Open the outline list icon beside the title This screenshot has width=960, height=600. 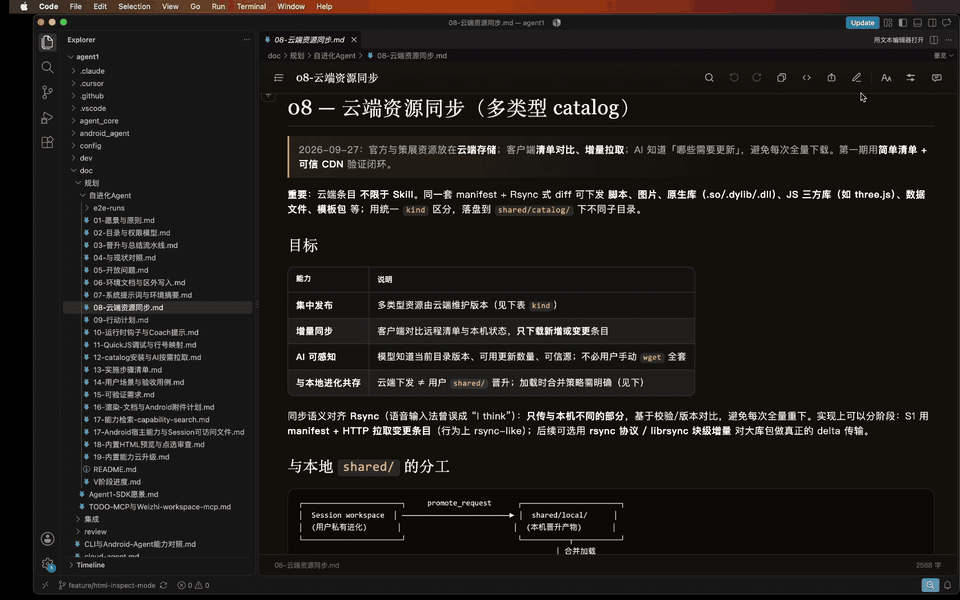(279, 78)
